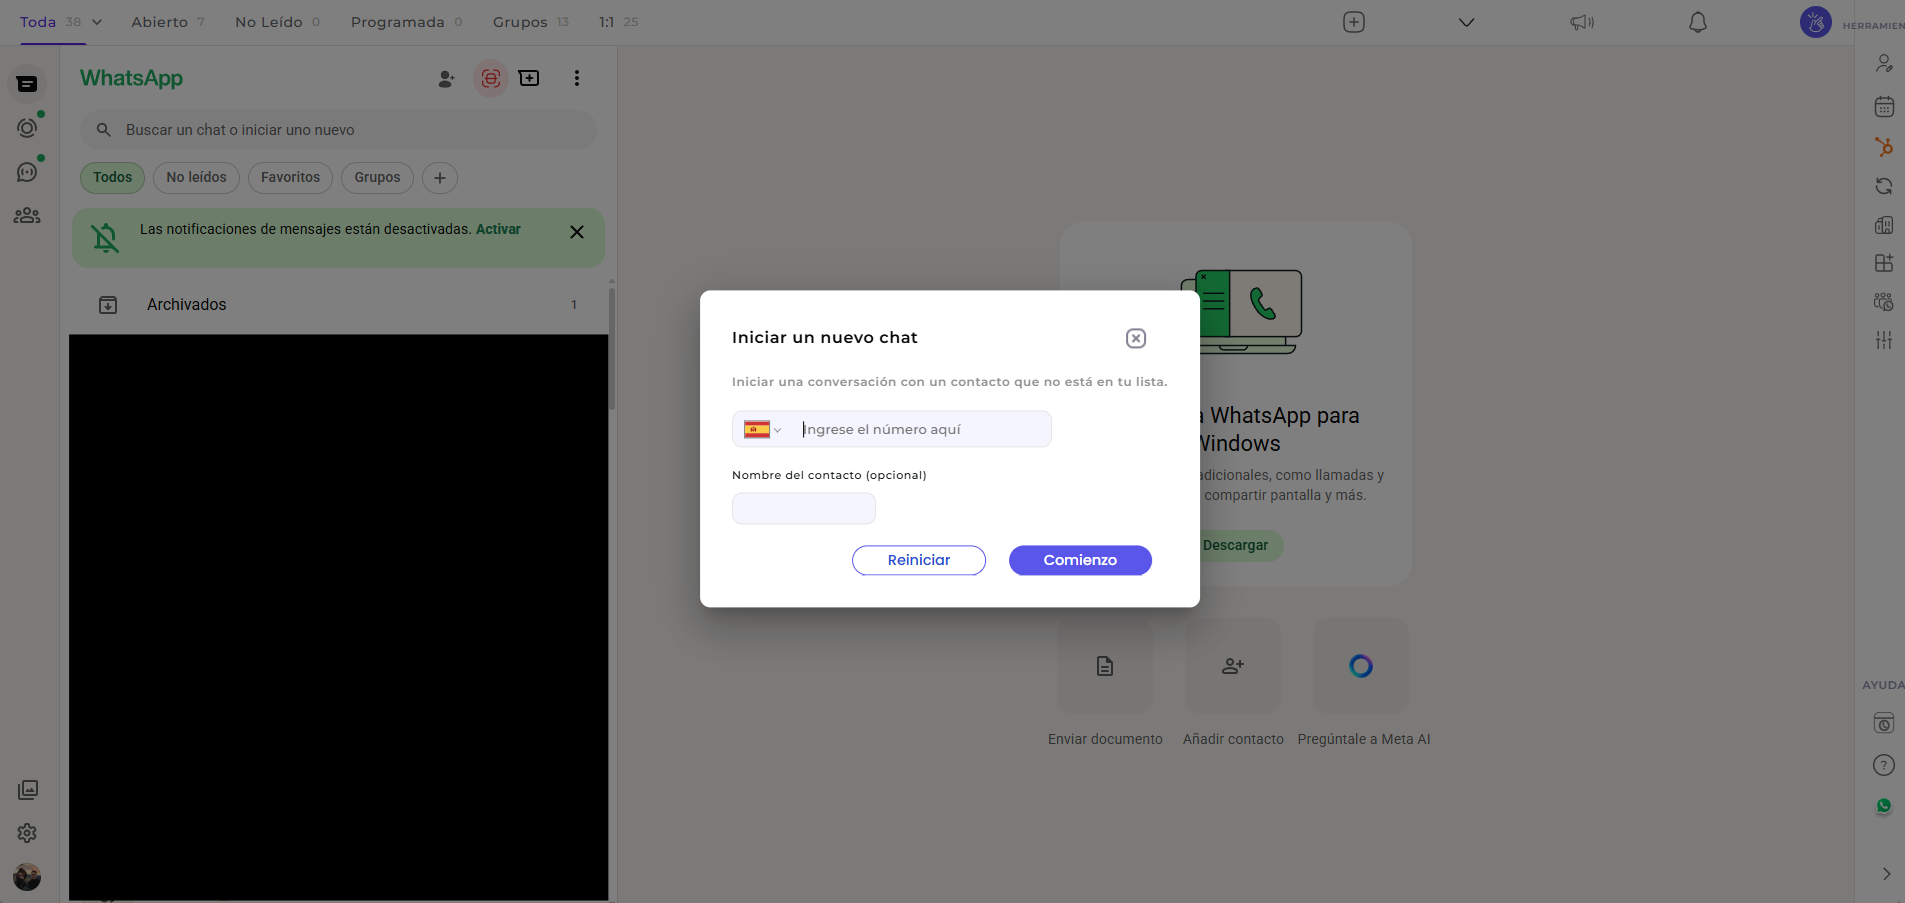Viewport: 1905px width, 903px height.
Task: Click the add contact person icon
Action: (446, 79)
